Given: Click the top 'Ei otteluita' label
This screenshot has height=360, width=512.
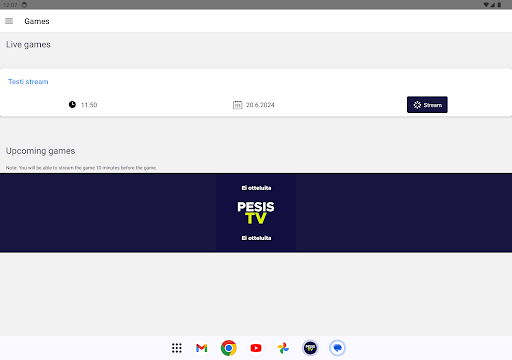Looking at the screenshot, I should click(x=256, y=188).
